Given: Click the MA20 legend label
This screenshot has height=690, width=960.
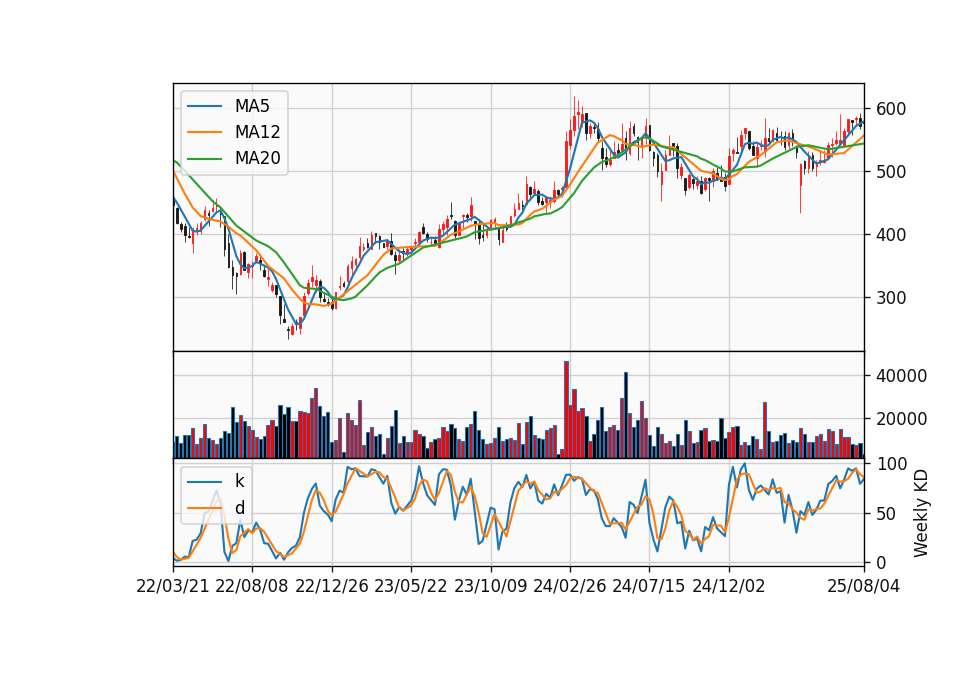Looking at the screenshot, I should tap(257, 159).
